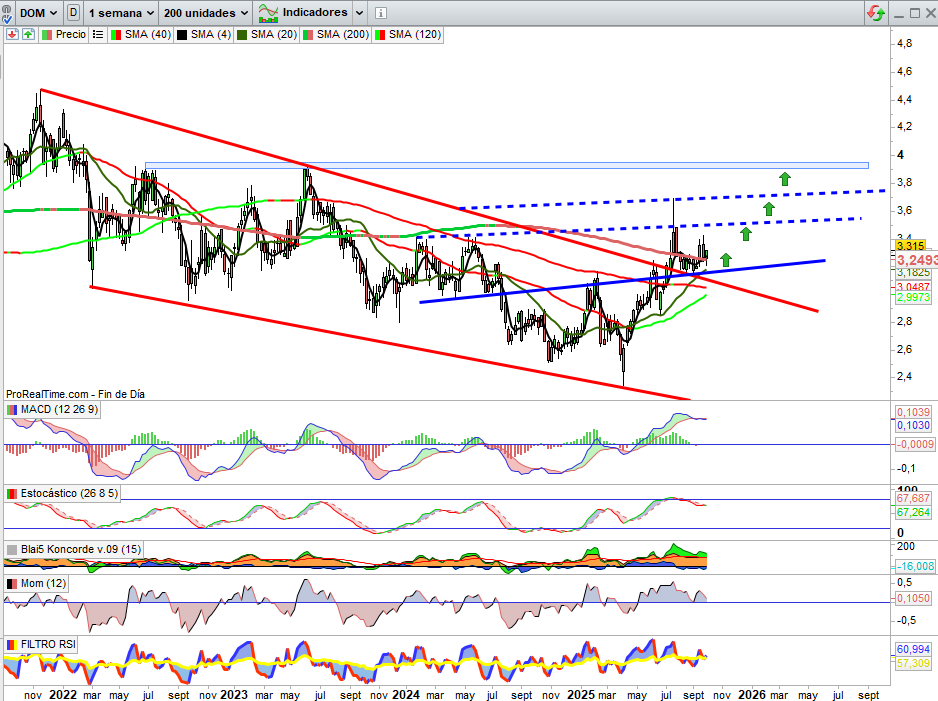Click the list icon after Precio

(x=97, y=34)
